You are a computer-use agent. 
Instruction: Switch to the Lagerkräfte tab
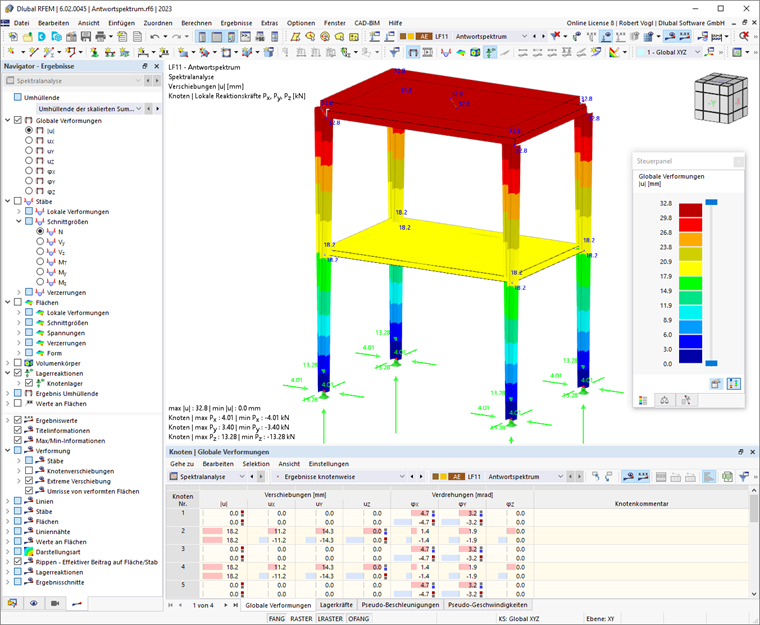[x=336, y=605]
